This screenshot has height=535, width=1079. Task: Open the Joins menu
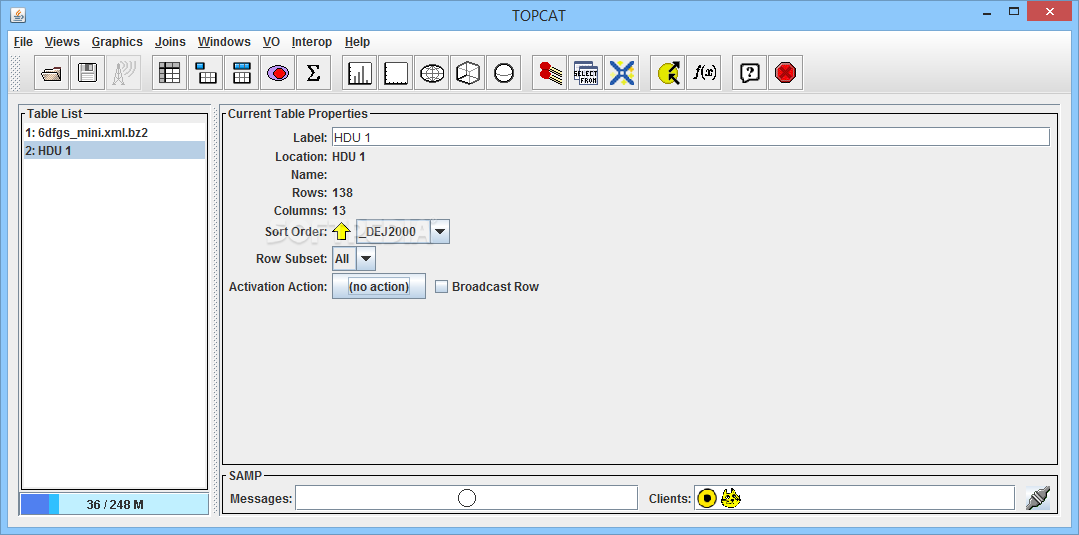click(x=170, y=42)
